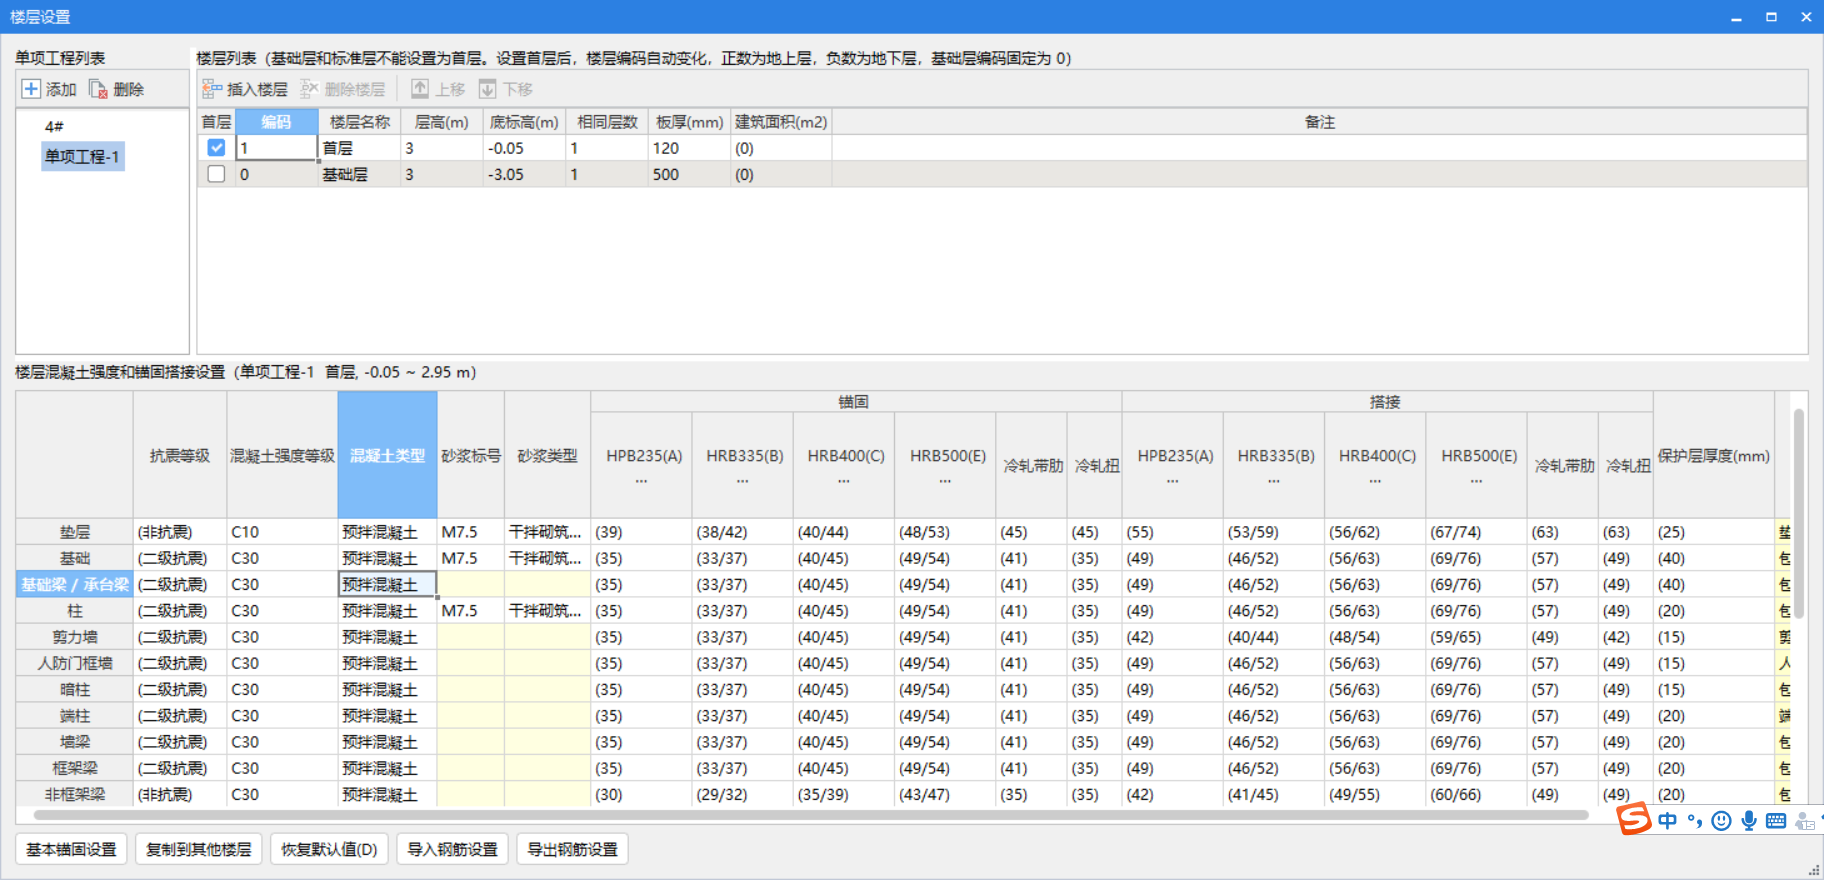Click the horizontal scrollbar of the settings table
Viewport: 1824px width, 880px height.
[x=810, y=815]
